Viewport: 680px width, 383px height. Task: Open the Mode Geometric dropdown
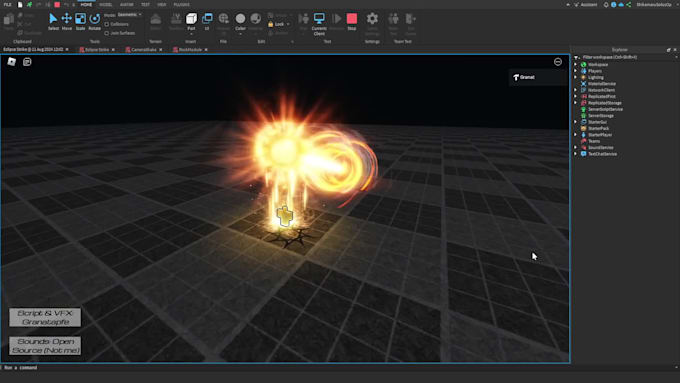tap(129, 15)
